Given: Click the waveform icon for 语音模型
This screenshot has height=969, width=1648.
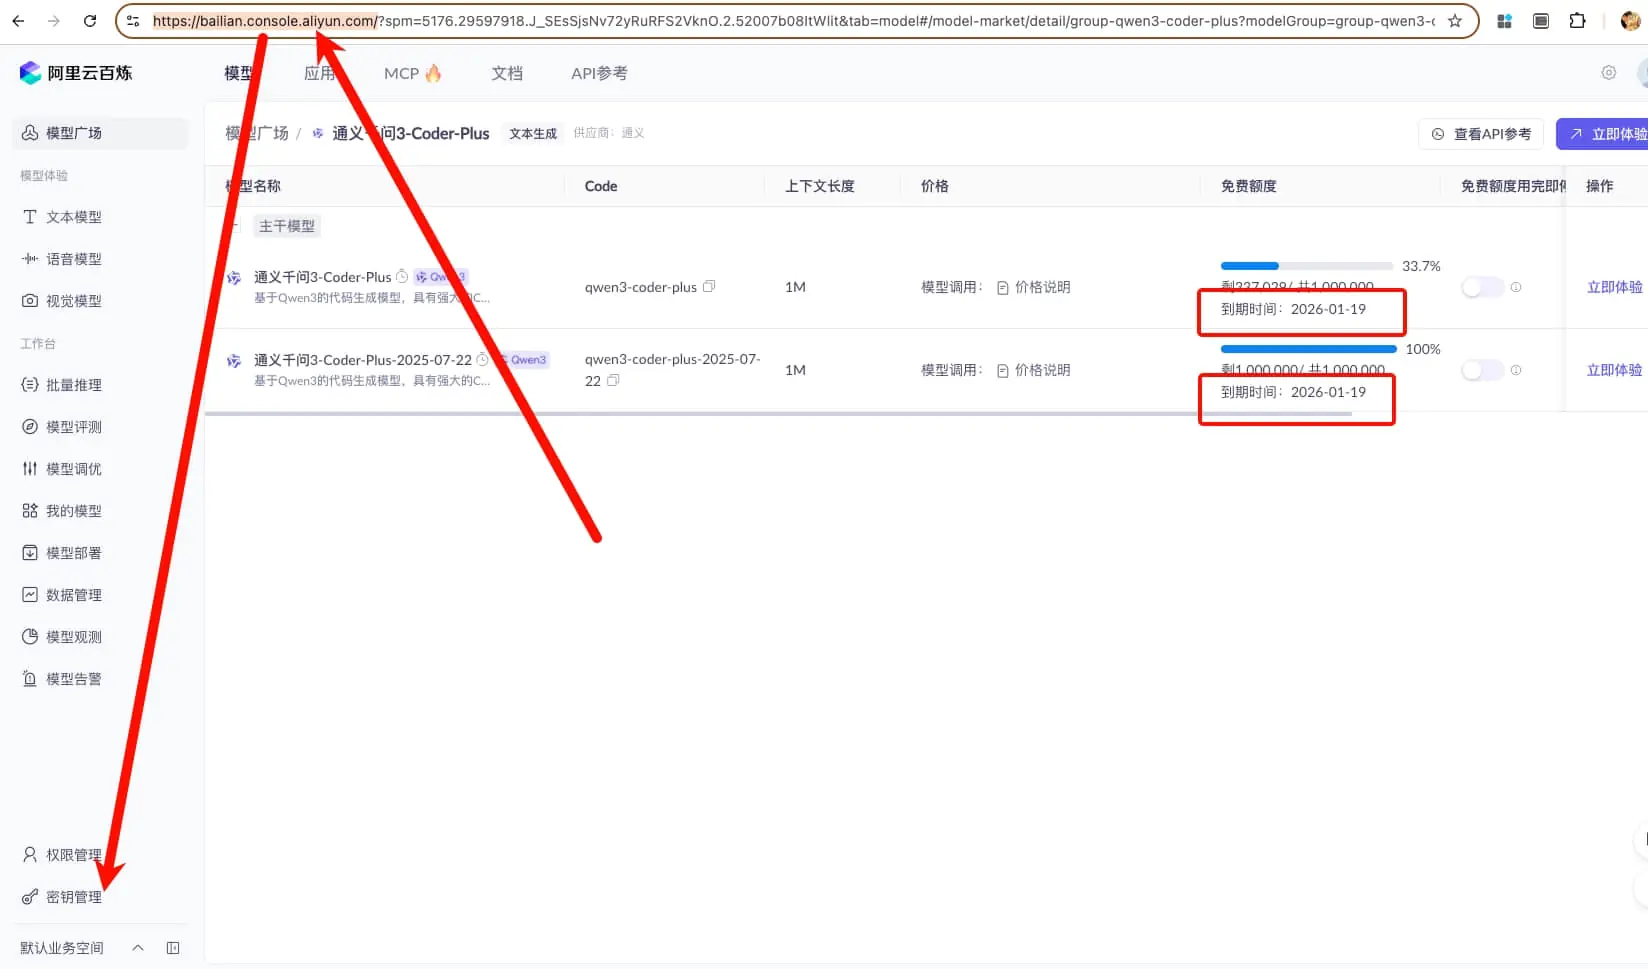Looking at the screenshot, I should [30, 259].
